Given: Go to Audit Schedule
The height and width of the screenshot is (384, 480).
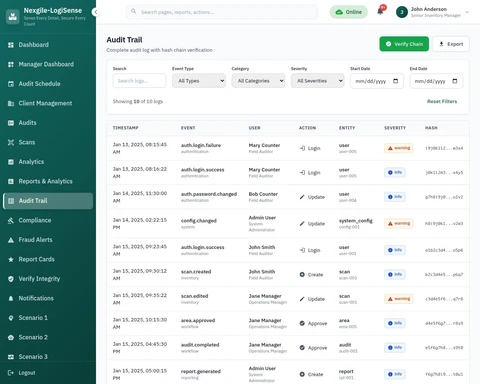Looking at the screenshot, I should [x=48, y=84].
